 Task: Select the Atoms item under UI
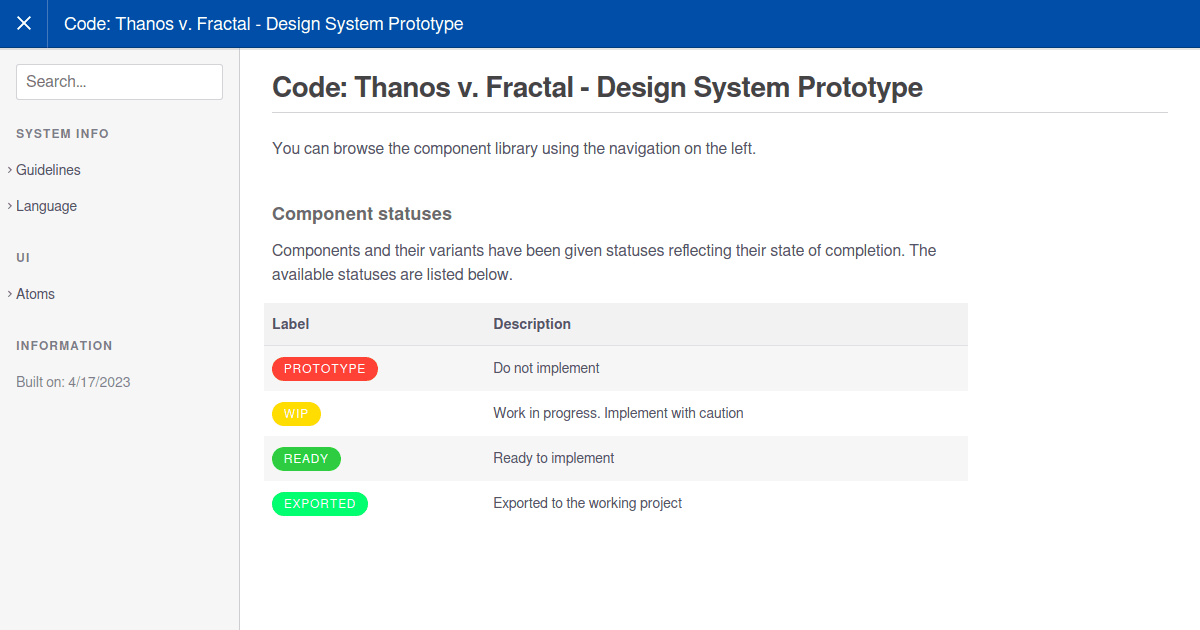click(35, 294)
